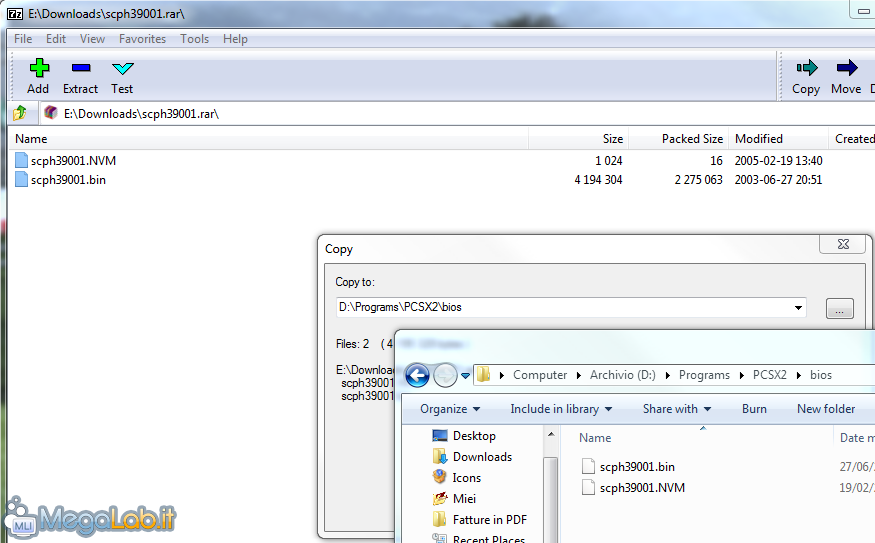Viewport: 875px width, 543px height.
Task: Click bios in Explorer breadcrumb
Action: tap(821, 375)
